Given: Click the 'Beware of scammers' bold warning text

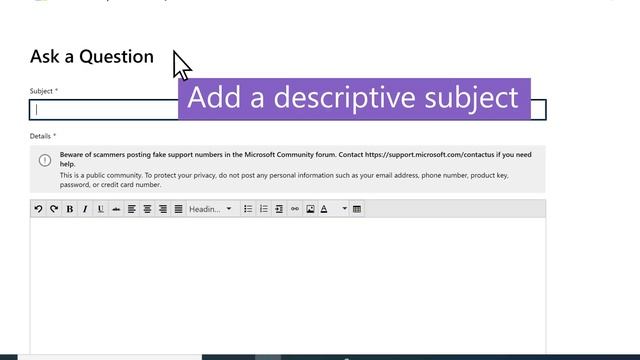Looking at the screenshot, I should [x=296, y=159].
